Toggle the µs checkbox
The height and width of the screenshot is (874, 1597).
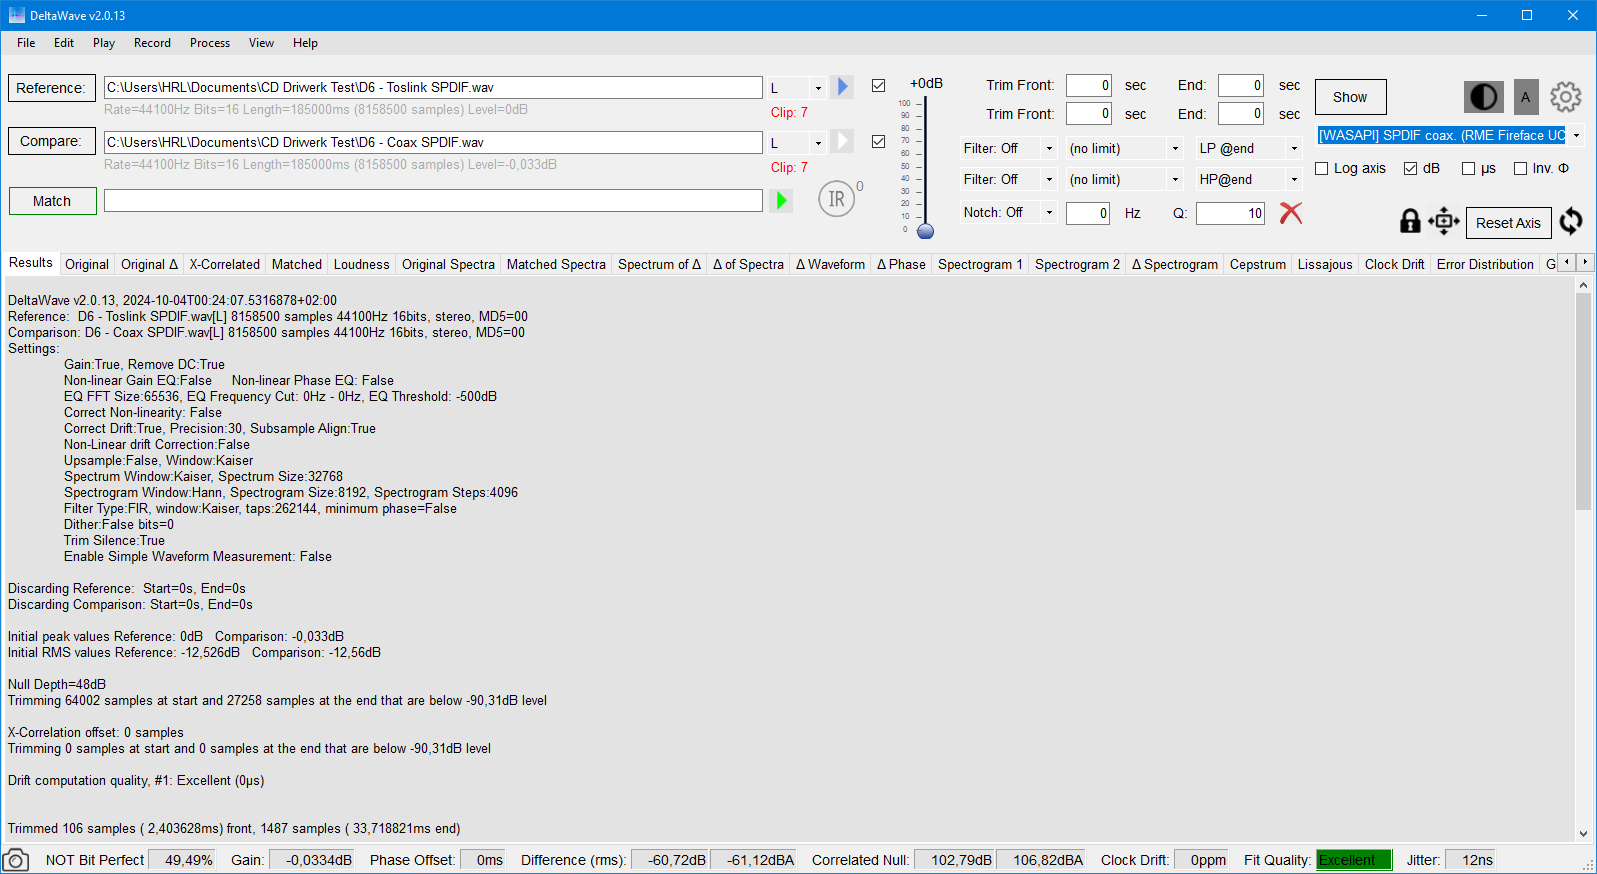1469,169
